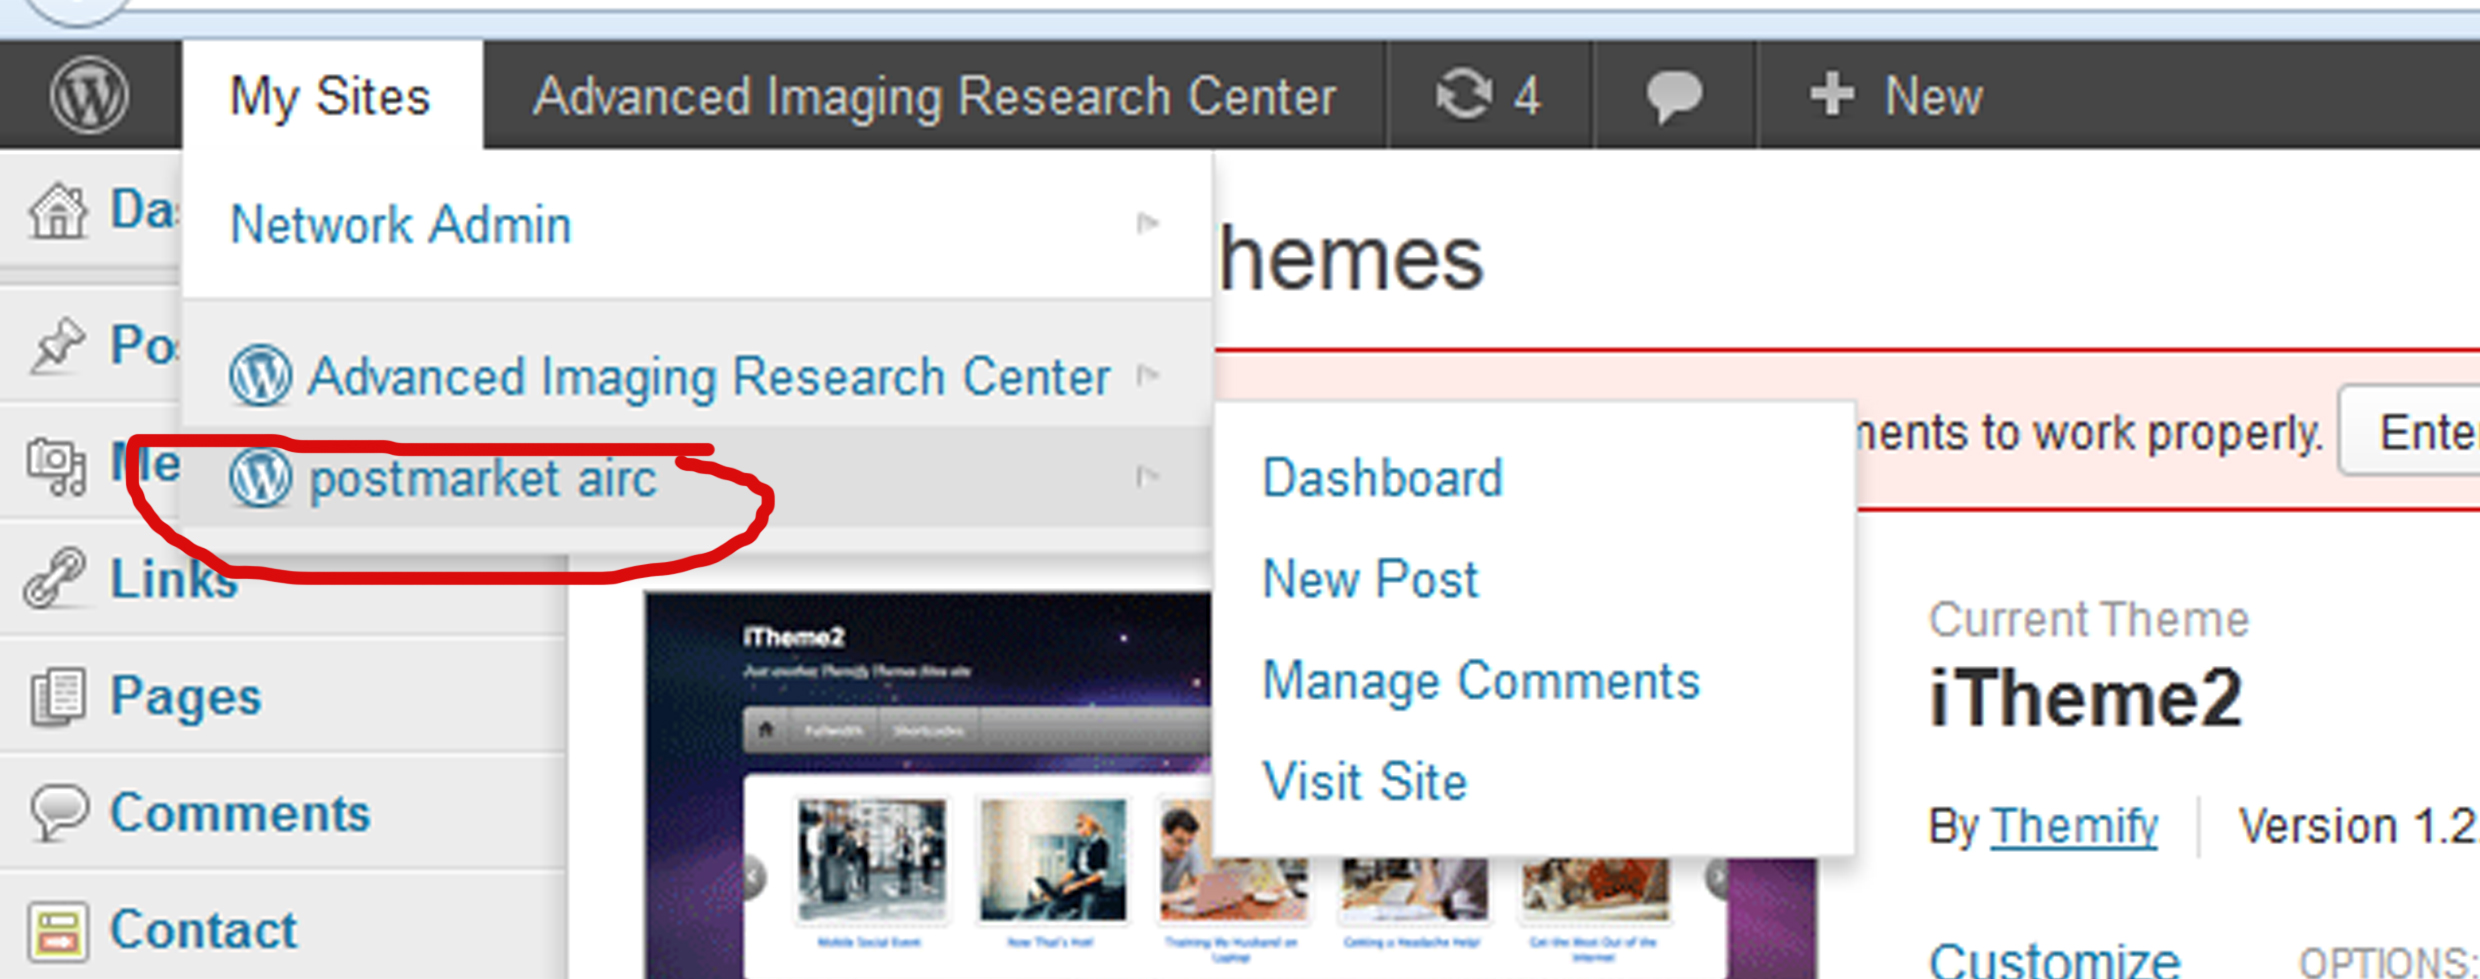Click Visit Site in the submenu
This screenshot has height=979, width=2480.
coord(1364,782)
